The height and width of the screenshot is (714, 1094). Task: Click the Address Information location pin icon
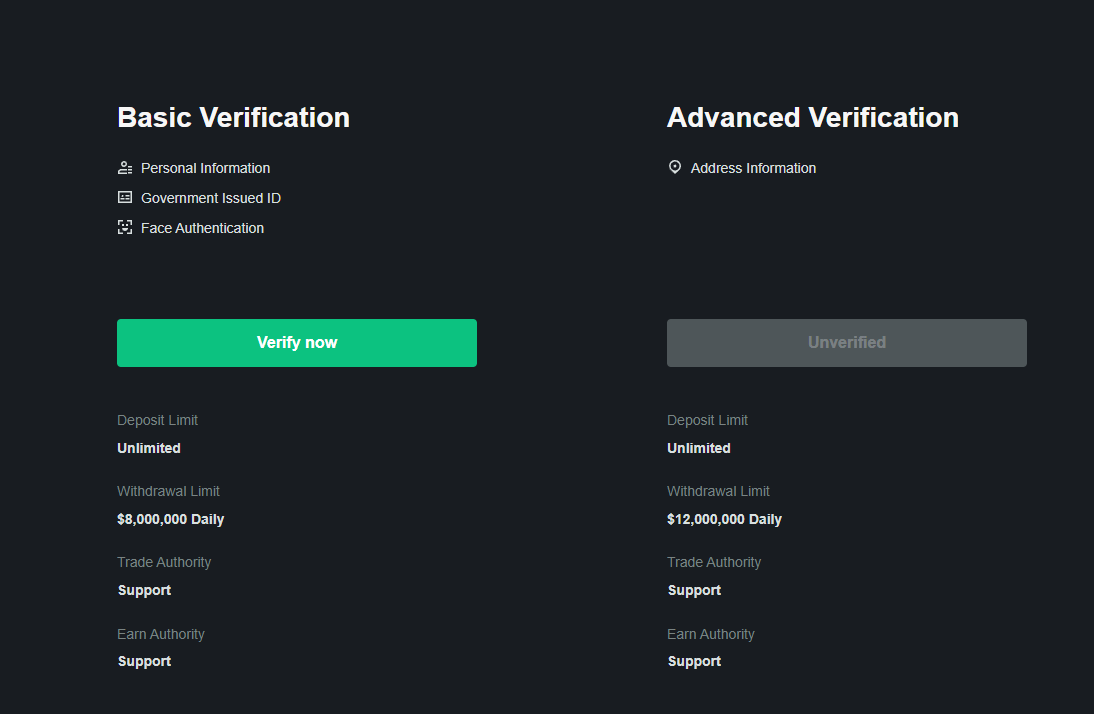[675, 166]
